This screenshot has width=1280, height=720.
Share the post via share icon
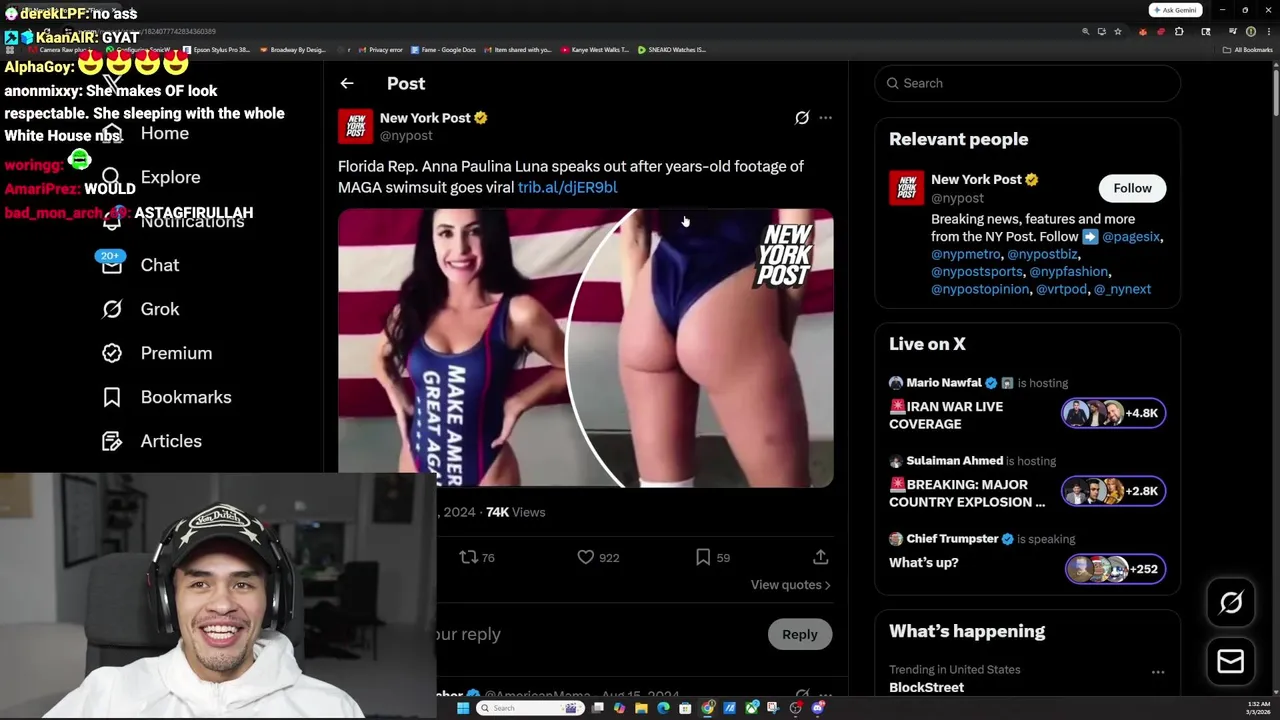pos(820,557)
